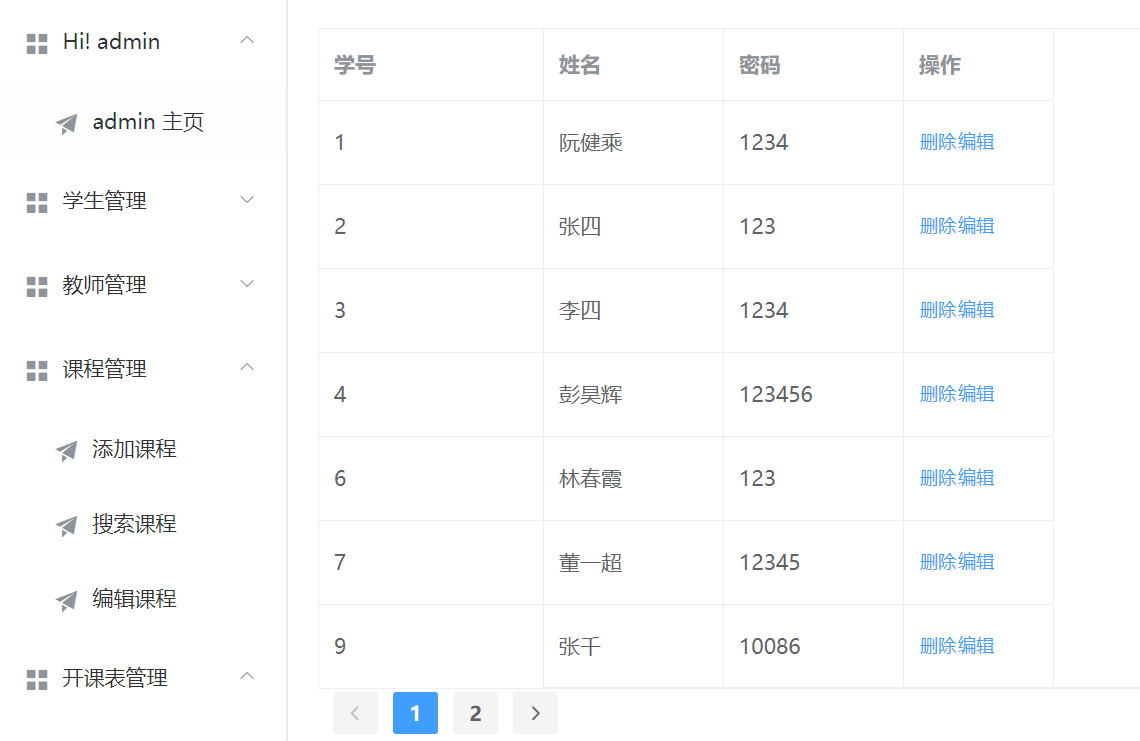
Task: Click paper plane icon beside 添加课程
Action: tap(67, 451)
